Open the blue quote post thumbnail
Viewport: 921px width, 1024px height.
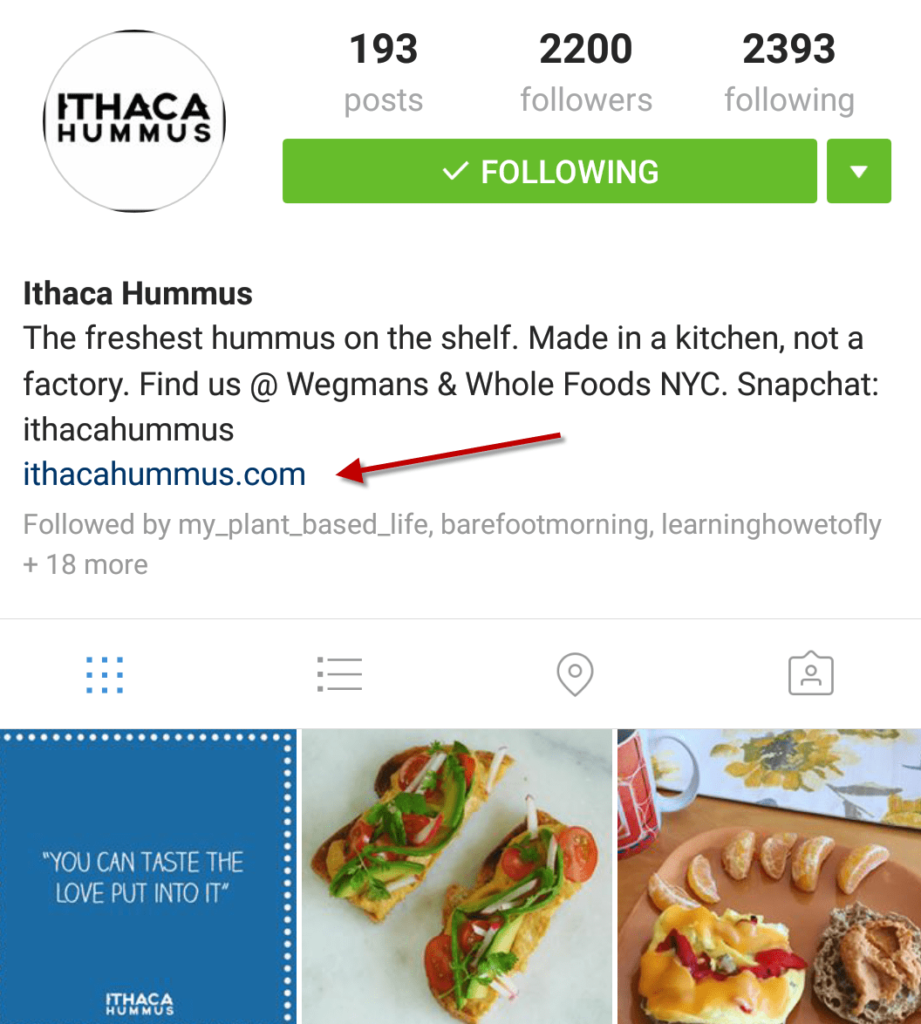[148, 876]
